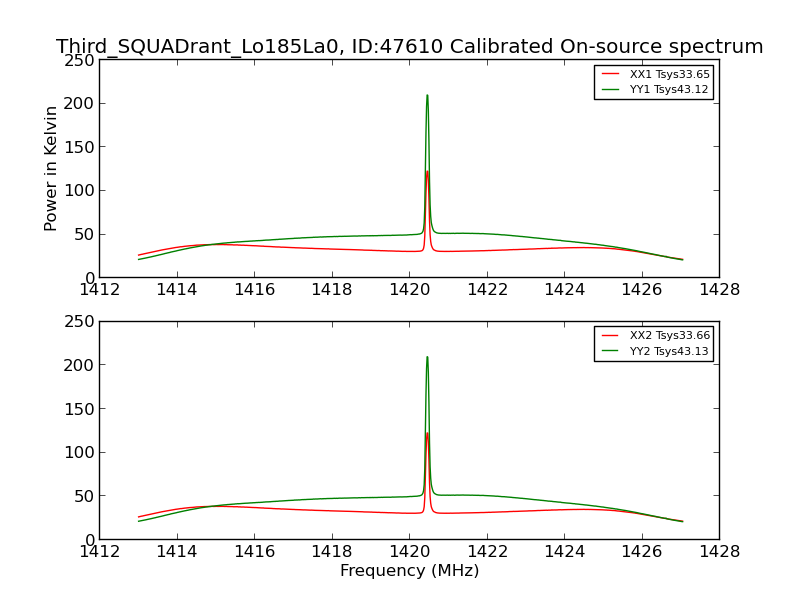
Task: Click the 1420 tick label on top plot
Action: coord(409,290)
